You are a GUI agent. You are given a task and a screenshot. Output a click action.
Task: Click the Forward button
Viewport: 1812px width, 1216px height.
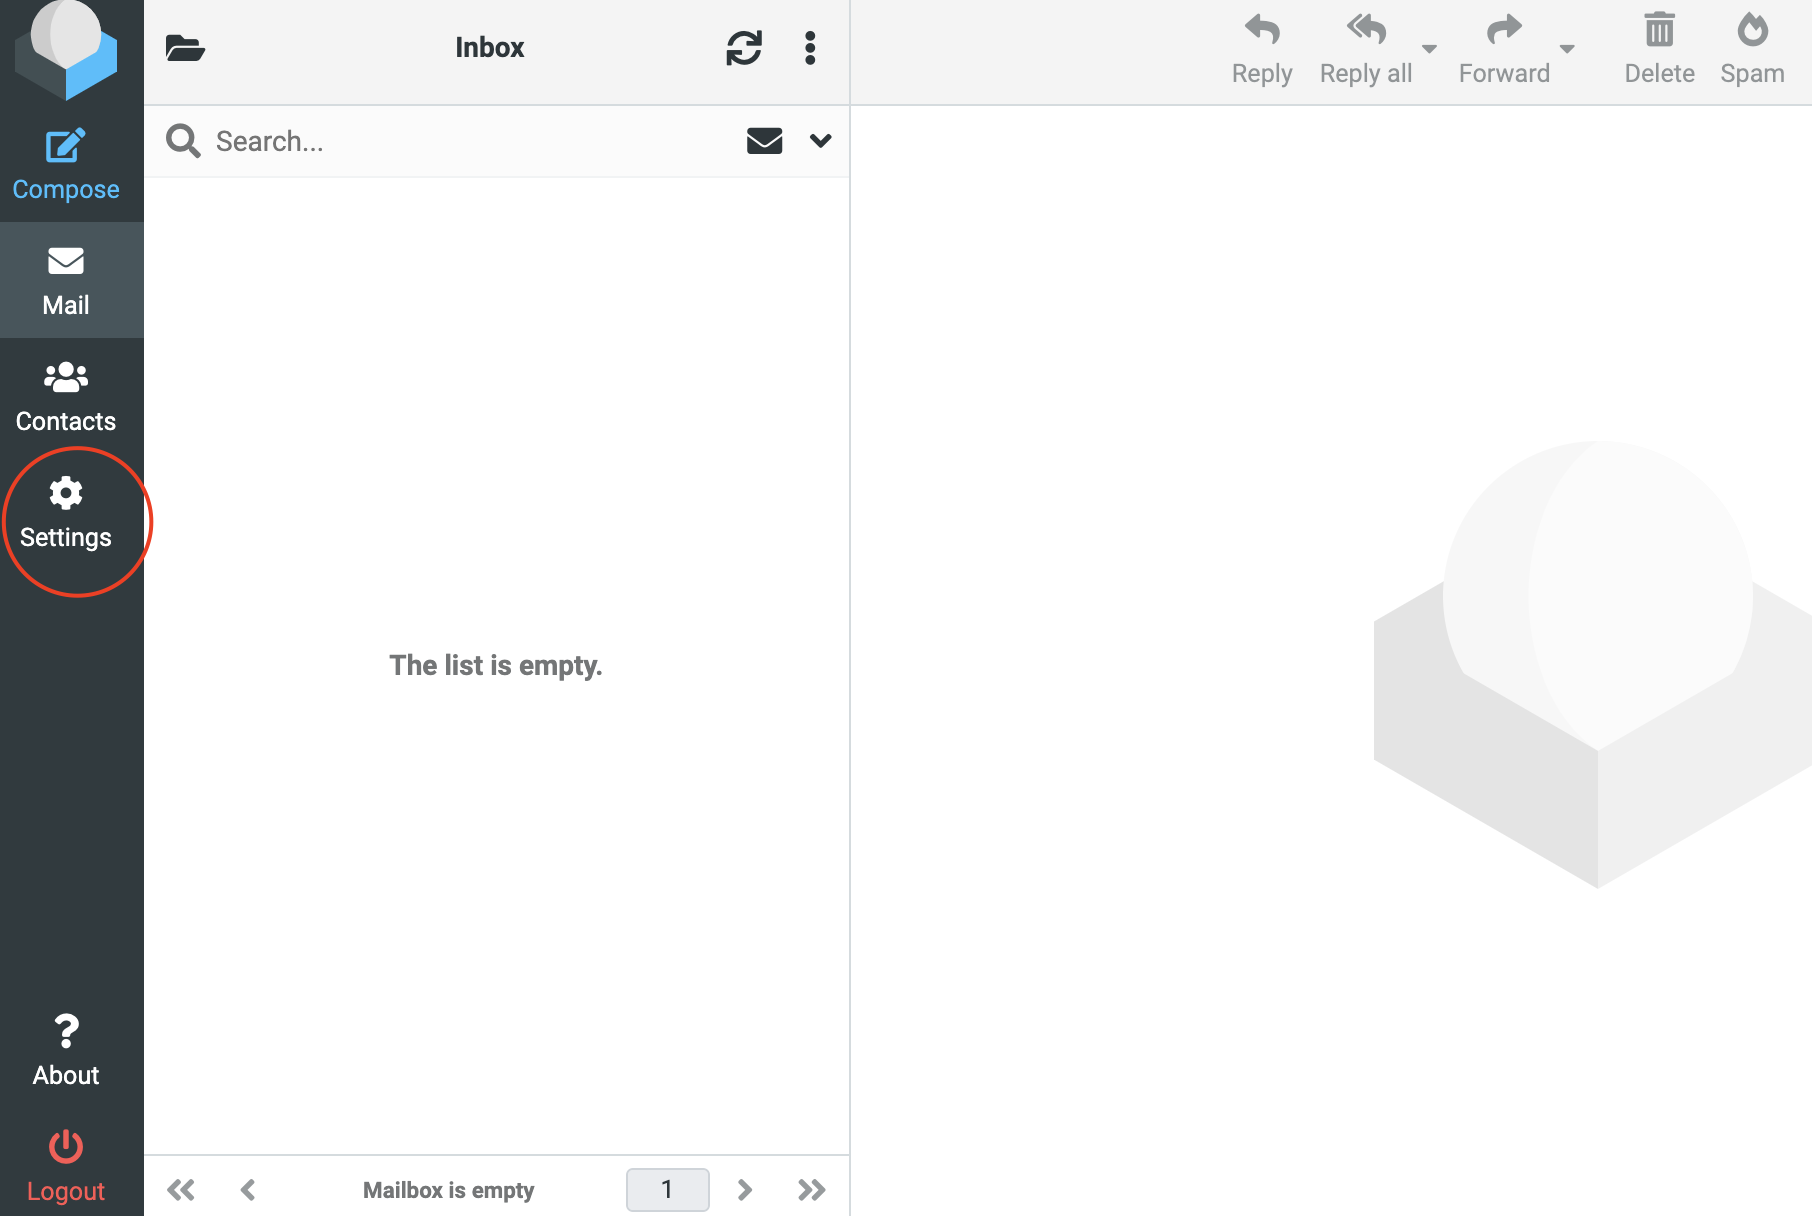click(1504, 48)
